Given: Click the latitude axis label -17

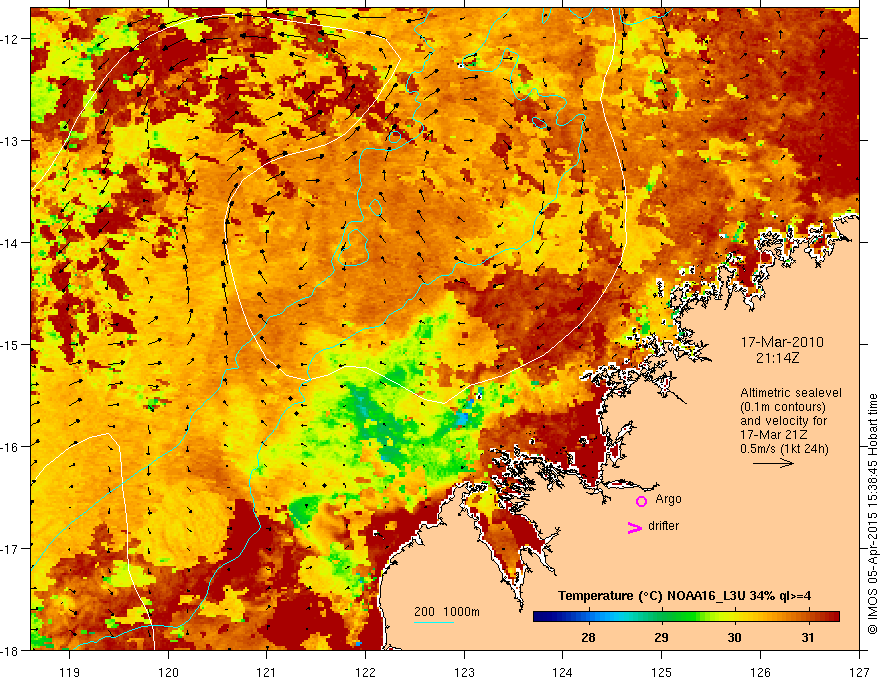Looking at the screenshot, I should tap(11, 549).
